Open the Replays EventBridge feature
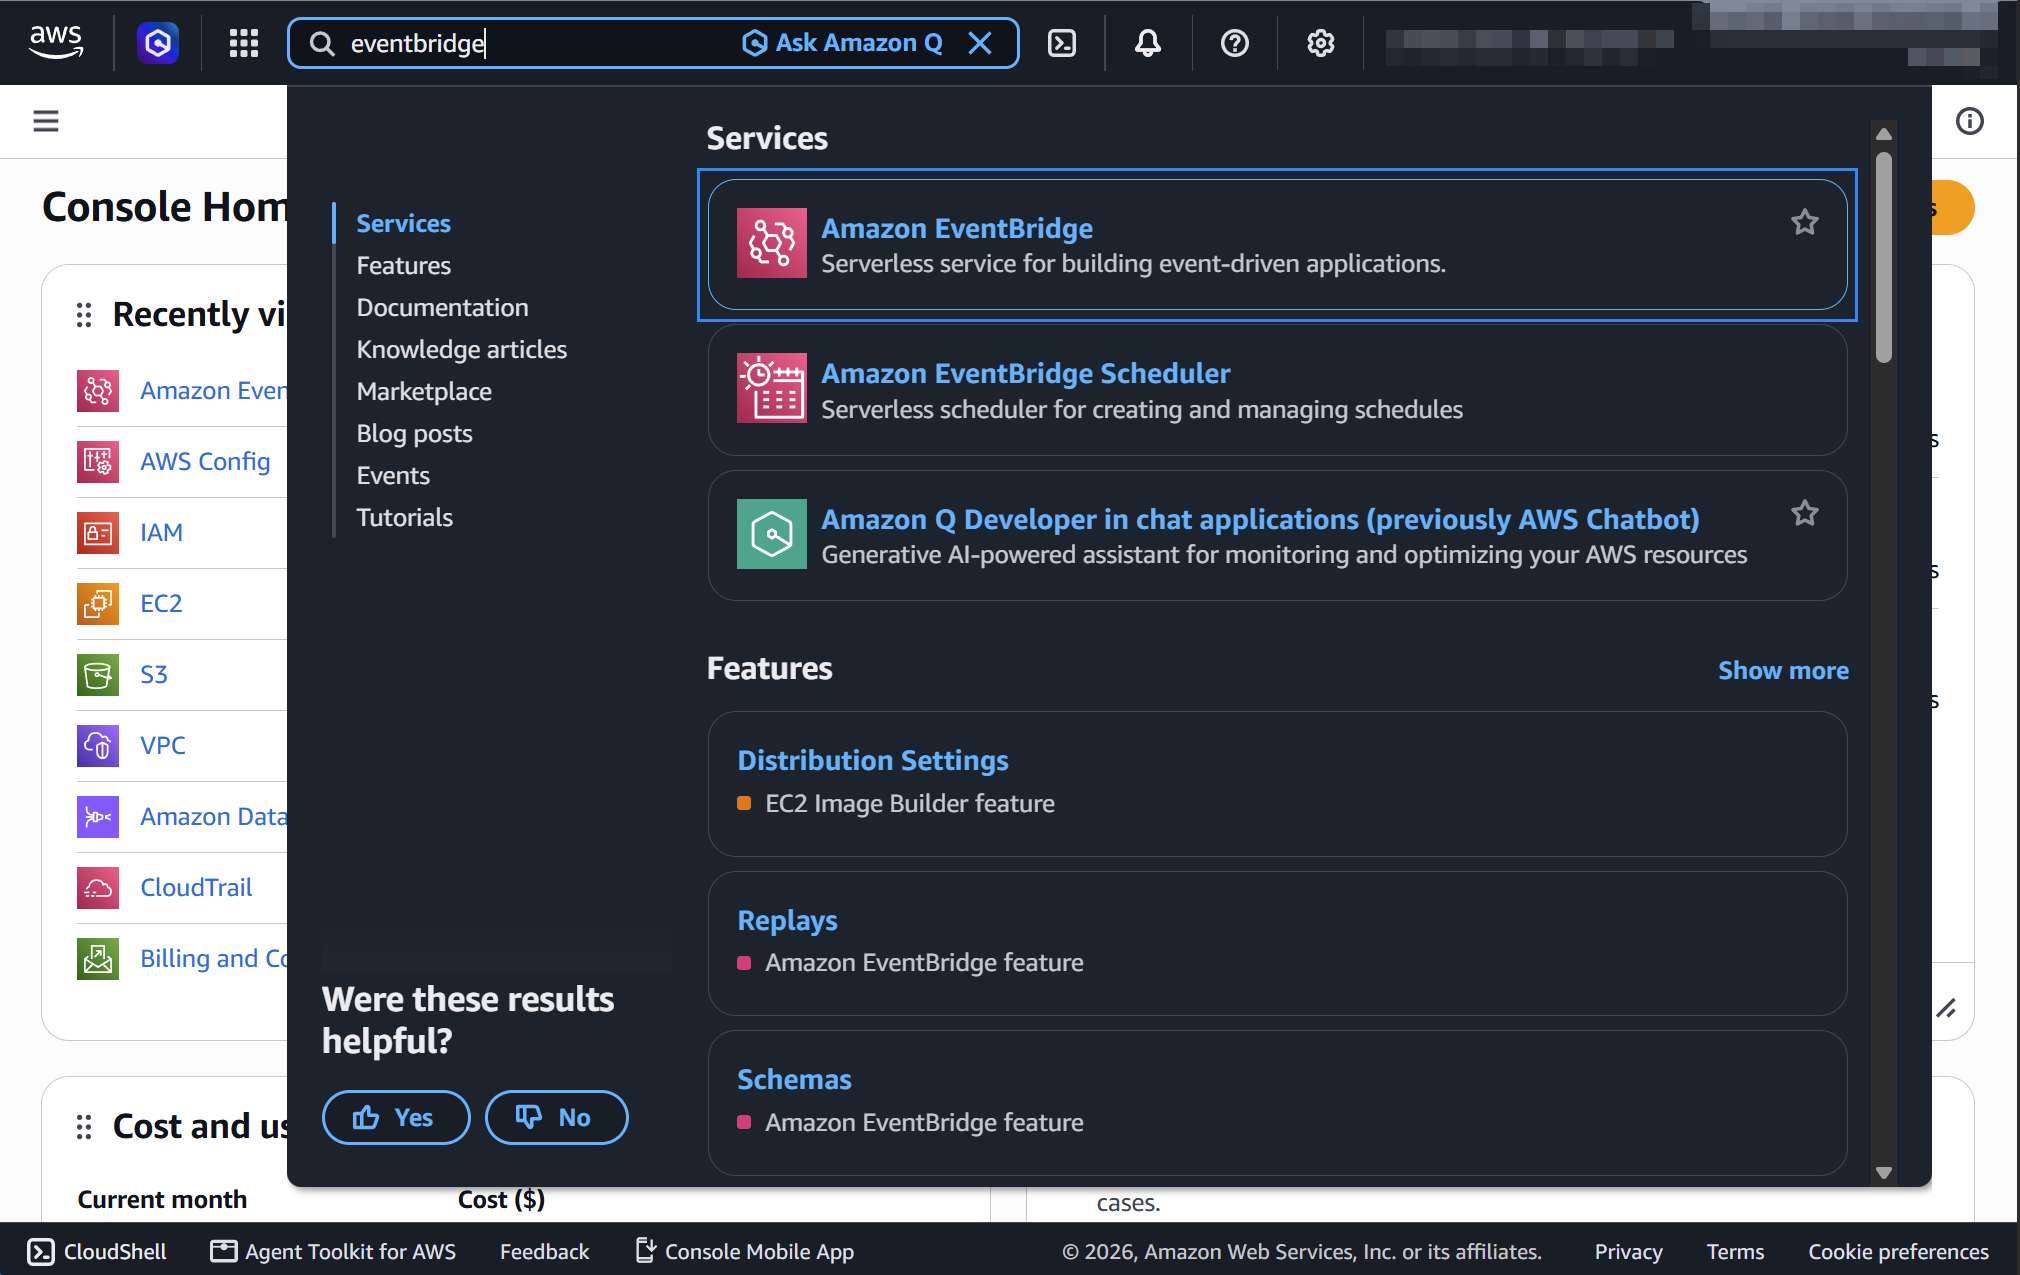This screenshot has height=1275, width=2020. click(1277, 943)
